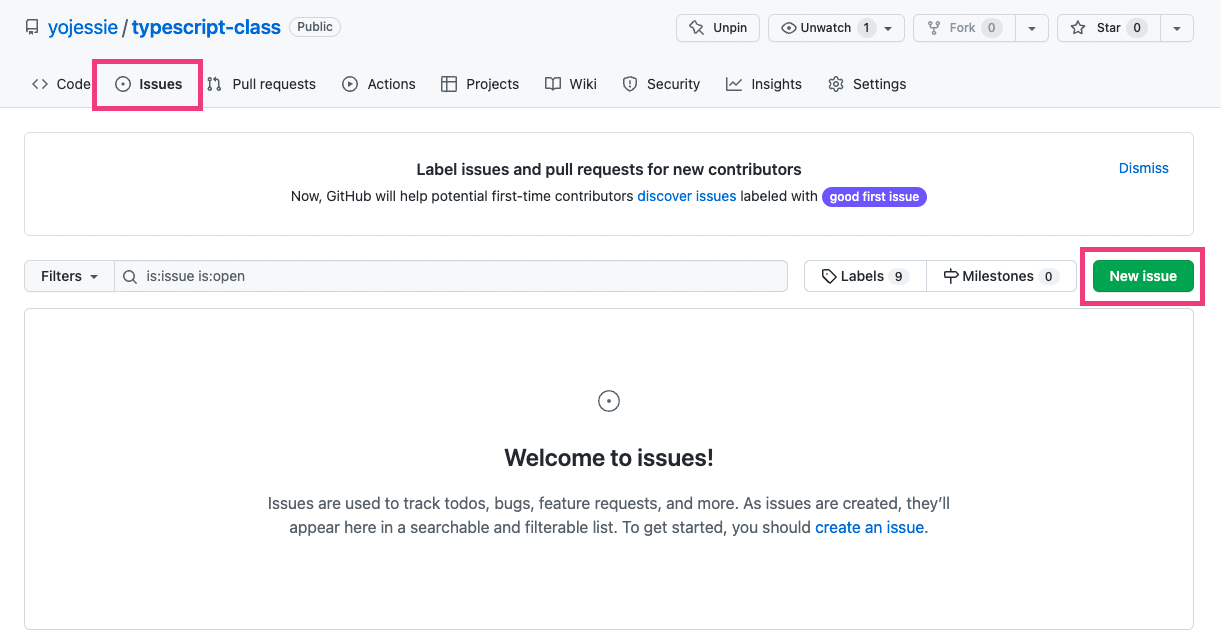The width and height of the screenshot is (1221, 642).
Task: Open the Pull requests tab
Action: 261,84
